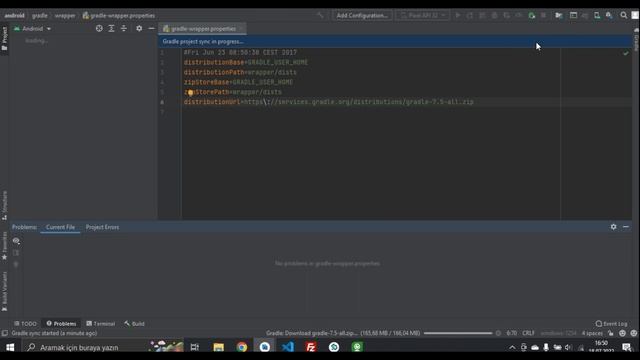Screen dimensions: 640x360
Task: Click Collapse All in project panel
Action: (x=124, y=29)
